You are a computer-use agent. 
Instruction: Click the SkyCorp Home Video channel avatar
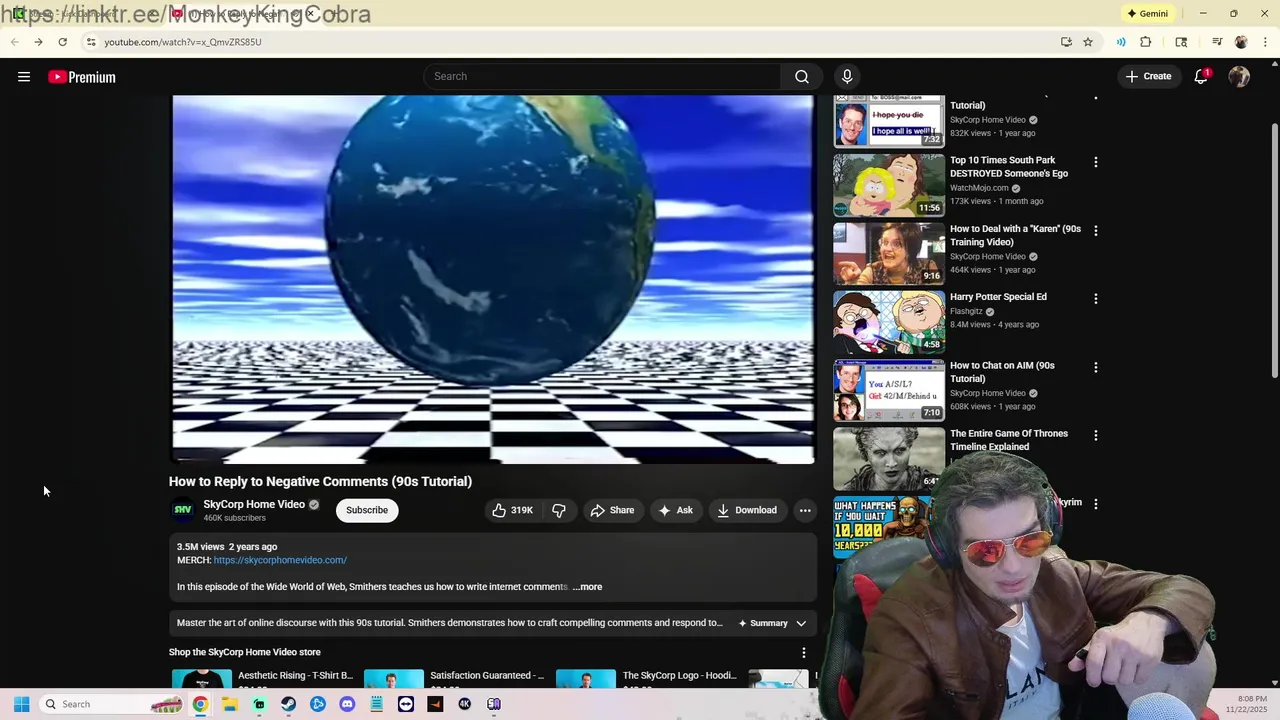click(183, 510)
